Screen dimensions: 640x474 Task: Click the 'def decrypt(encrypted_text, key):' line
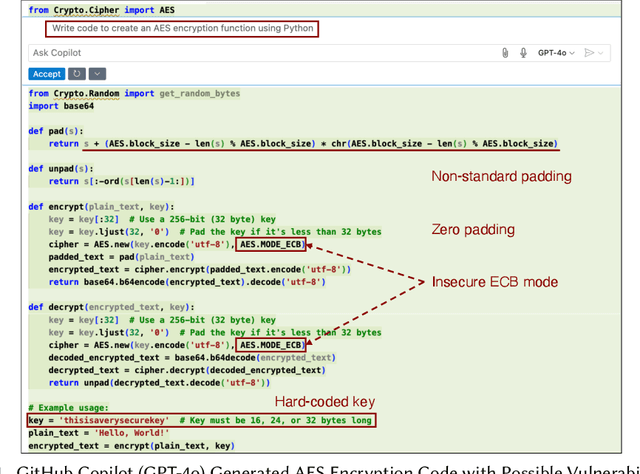pos(111,307)
